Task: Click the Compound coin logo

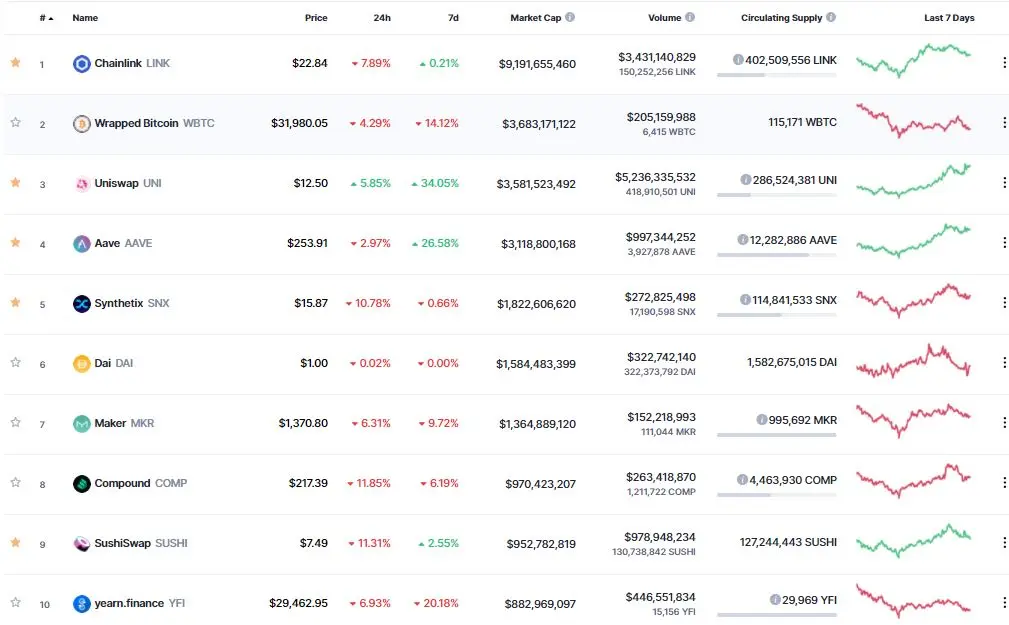Action: pyautogui.click(x=82, y=483)
